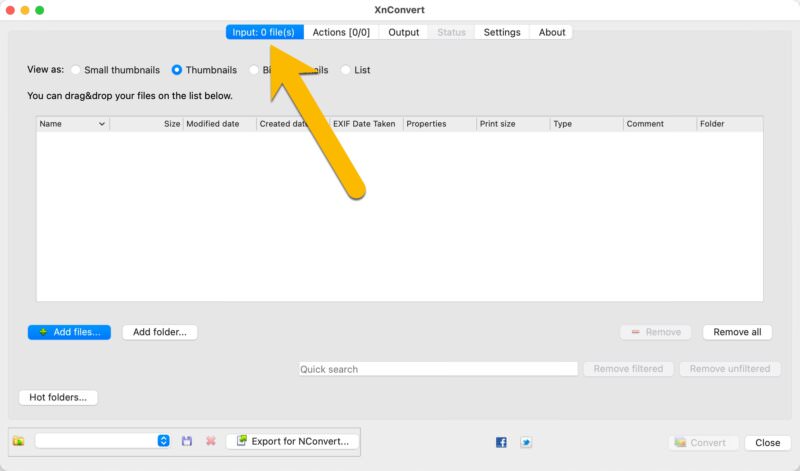800x471 pixels.
Task: Click the Add files... button
Action: point(69,332)
